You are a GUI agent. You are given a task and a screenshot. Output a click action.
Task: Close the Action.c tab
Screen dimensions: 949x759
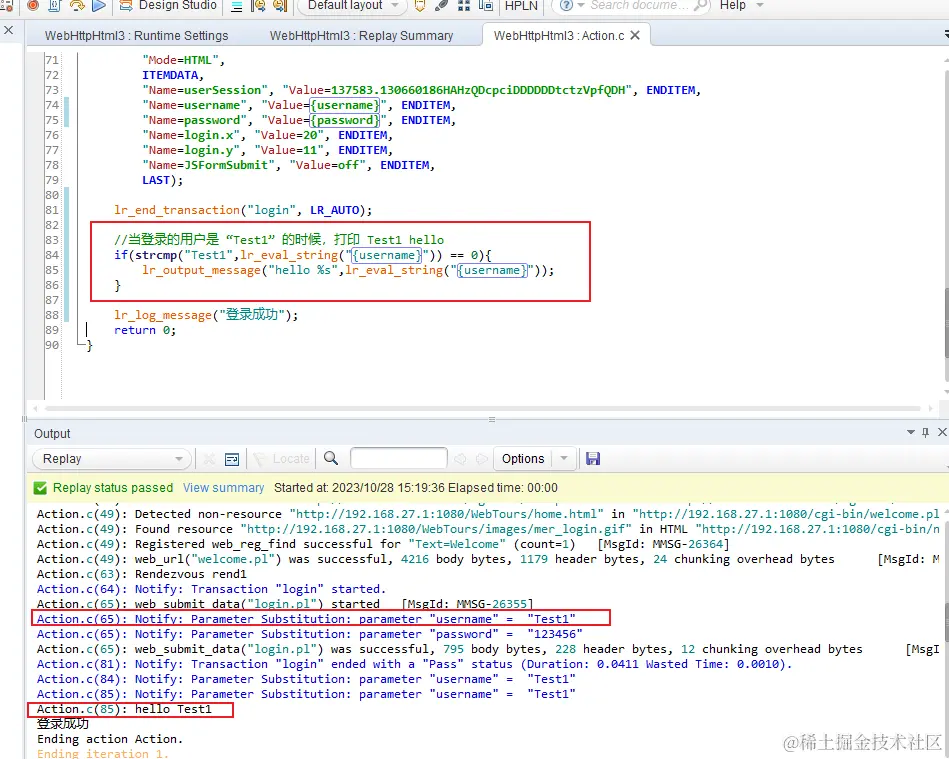click(635, 35)
